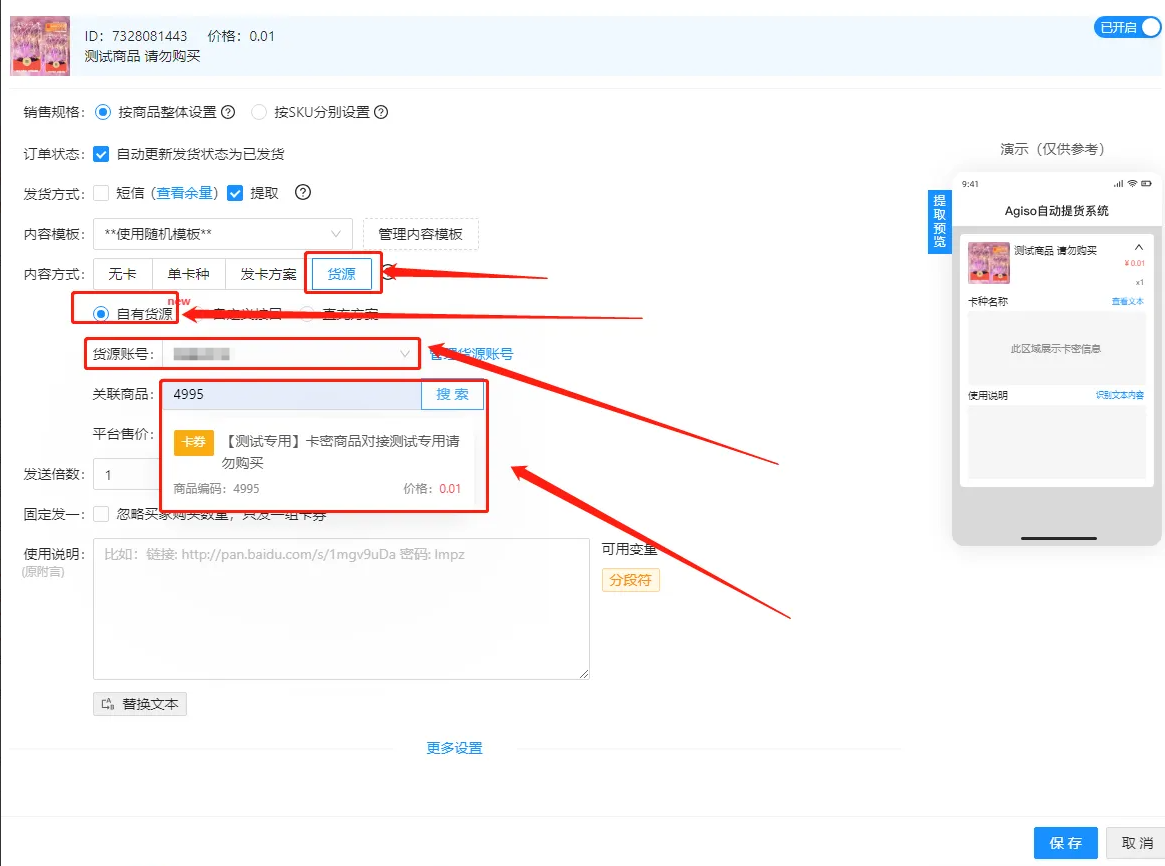Collapse the product card in the phone preview
Image resolution: width=1165 pixels, height=866 pixels.
tap(1138, 247)
